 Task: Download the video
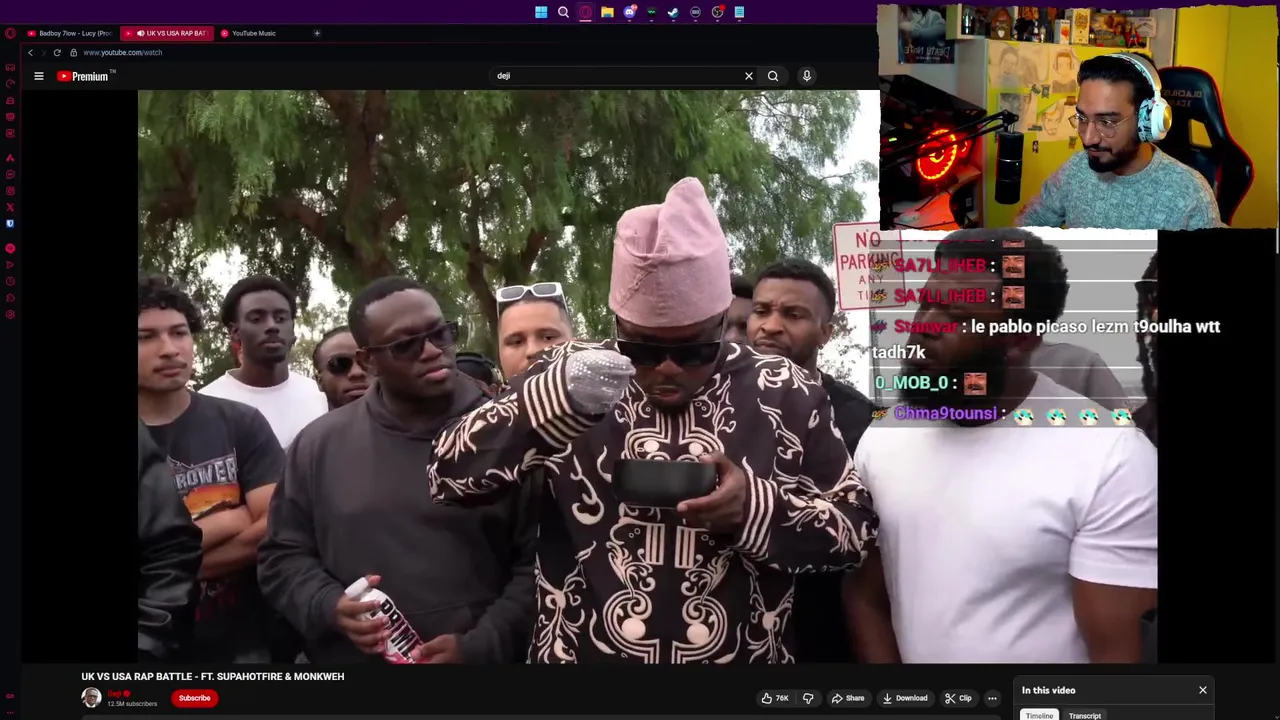[905, 698]
